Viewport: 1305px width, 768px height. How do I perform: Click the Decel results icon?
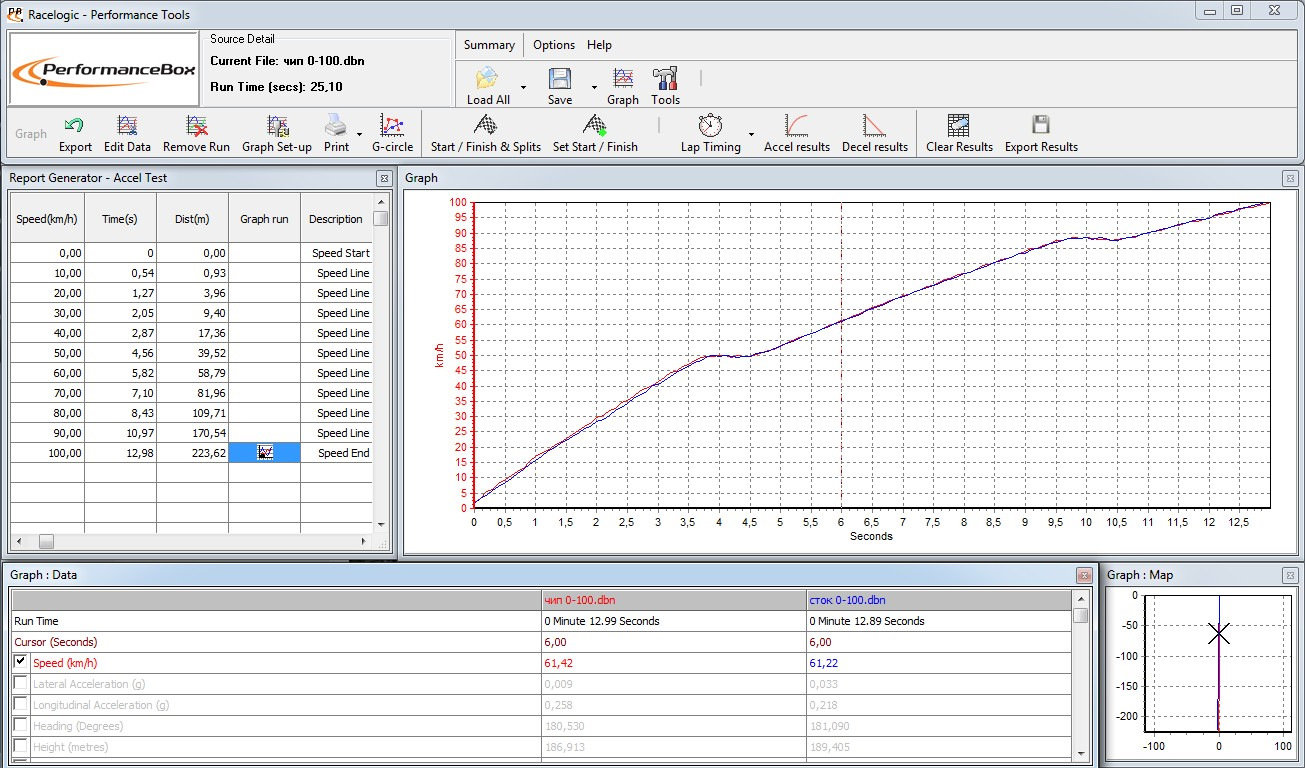point(874,127)
